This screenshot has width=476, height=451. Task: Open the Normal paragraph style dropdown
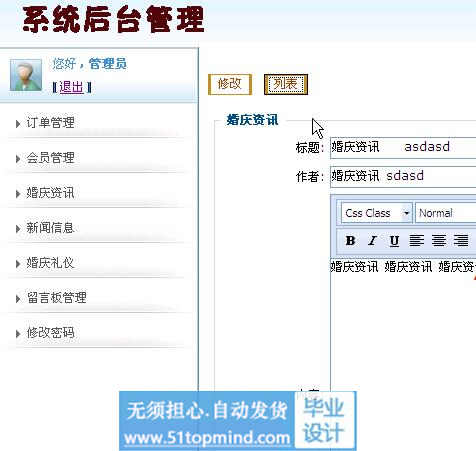click(x=446, y=213)
